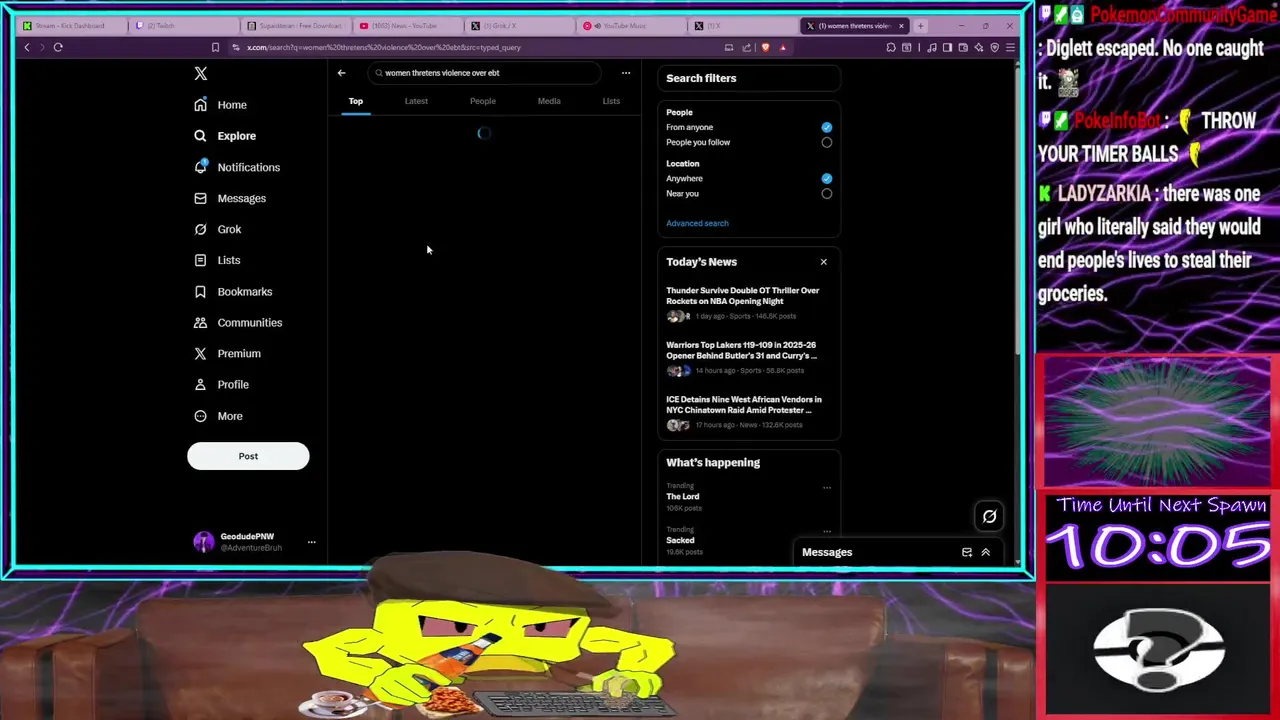The image size is (1280, 720).
Task: Switch to the Grok / X browser tab
Action: 521,25
